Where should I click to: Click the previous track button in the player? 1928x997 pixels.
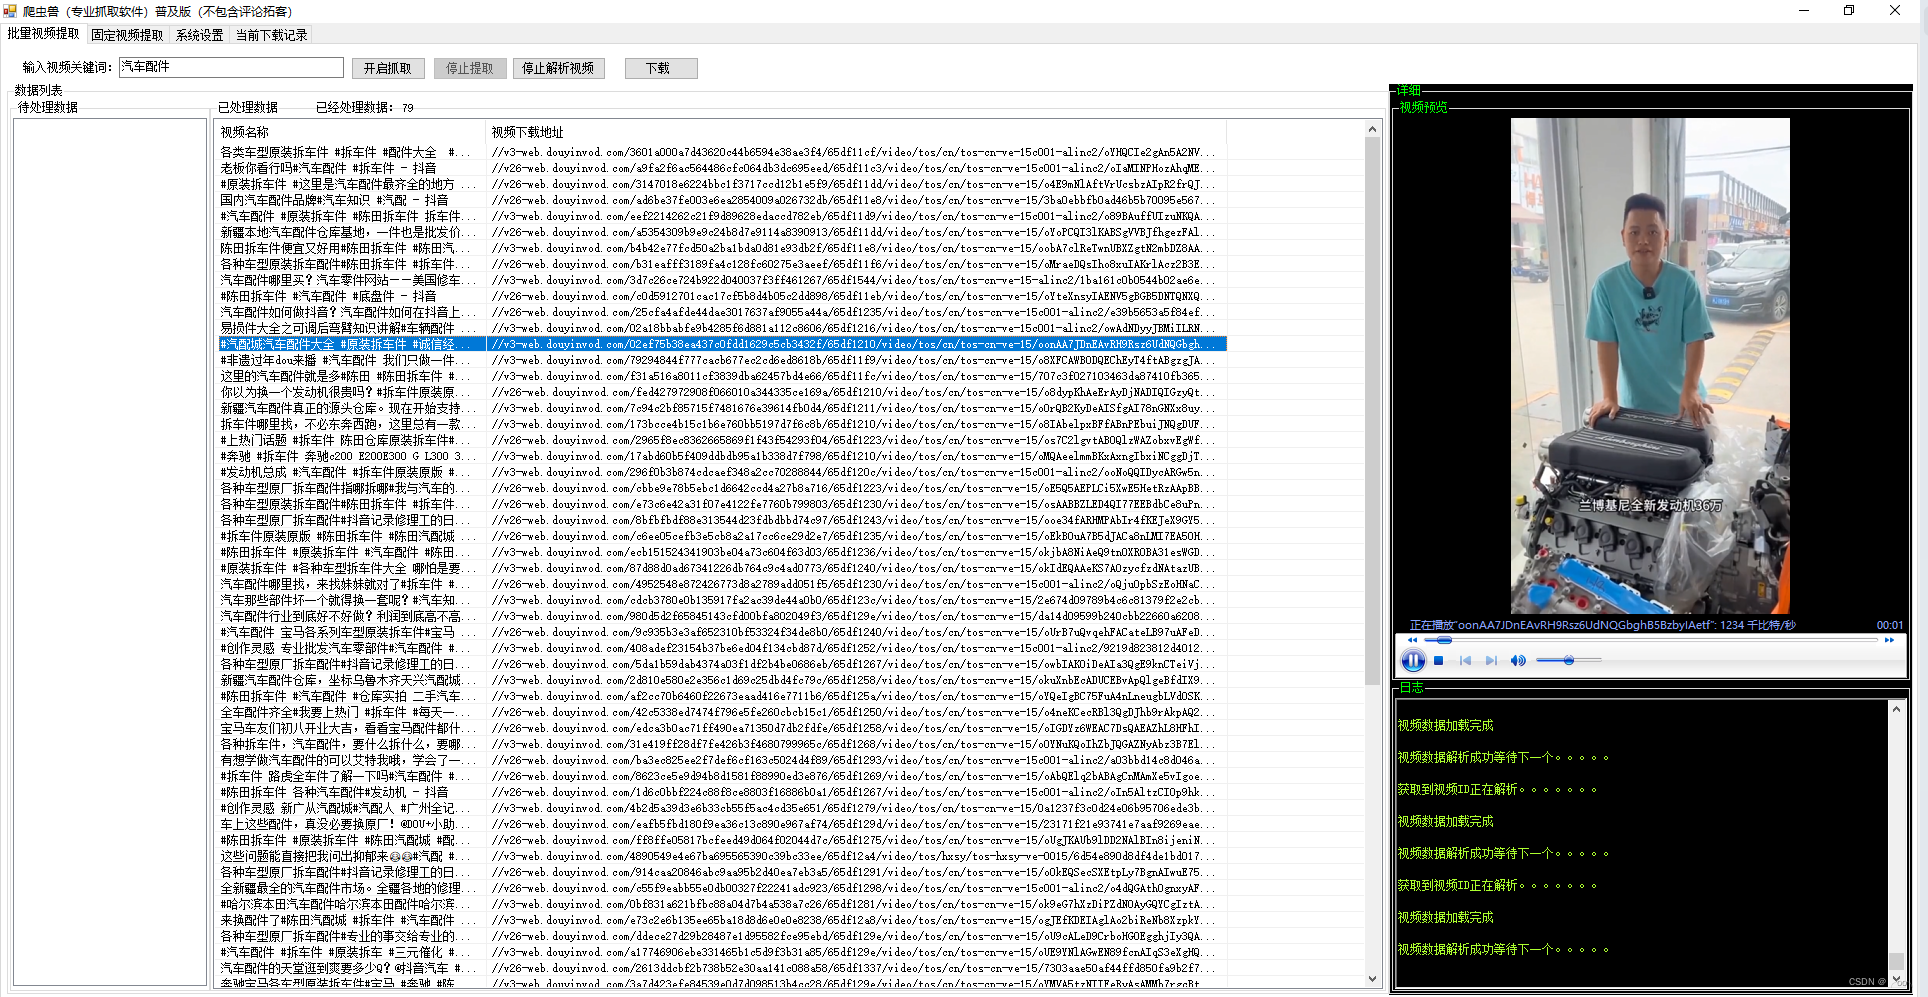pos(1465,660)
